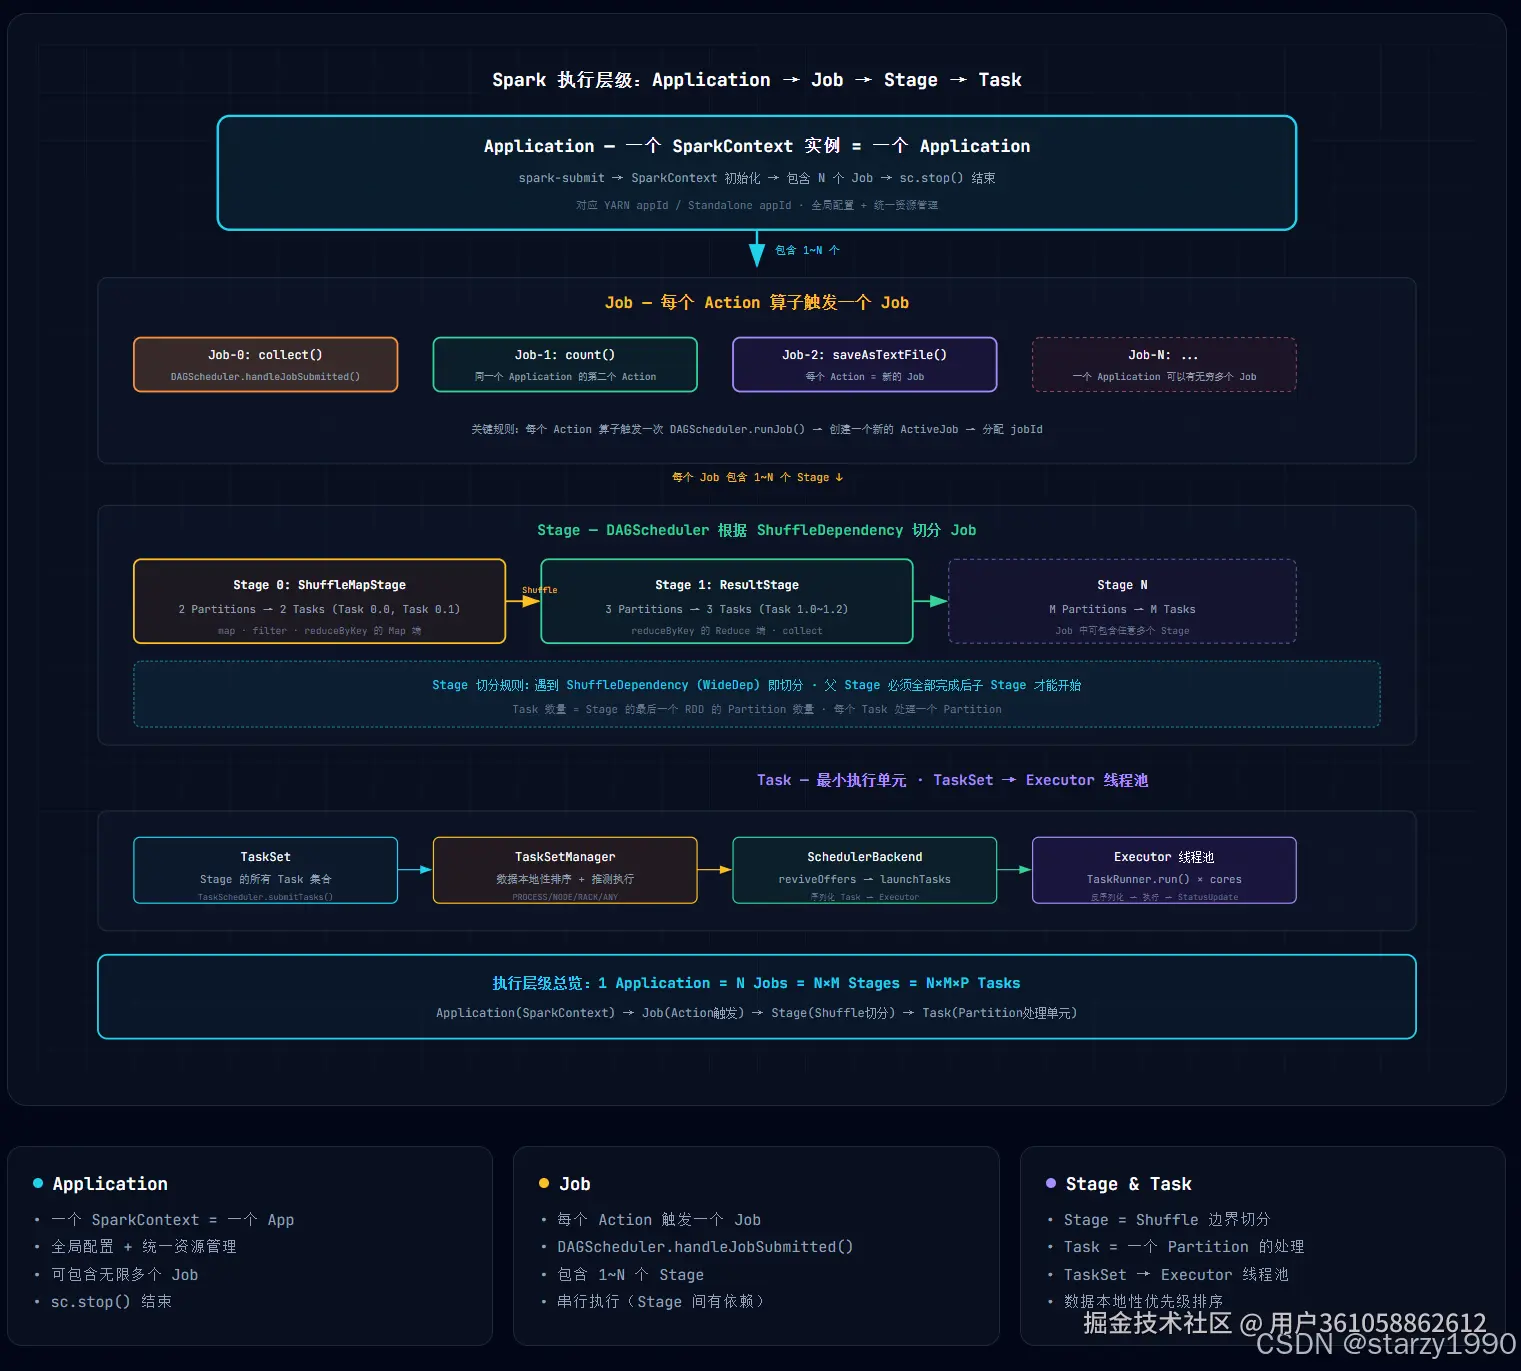Screen dimensions: 1521x1371
Task: Select heading 'Task — 最小执行单元 · TaskSet → Executor 线程池'
Action: (952, 780)
